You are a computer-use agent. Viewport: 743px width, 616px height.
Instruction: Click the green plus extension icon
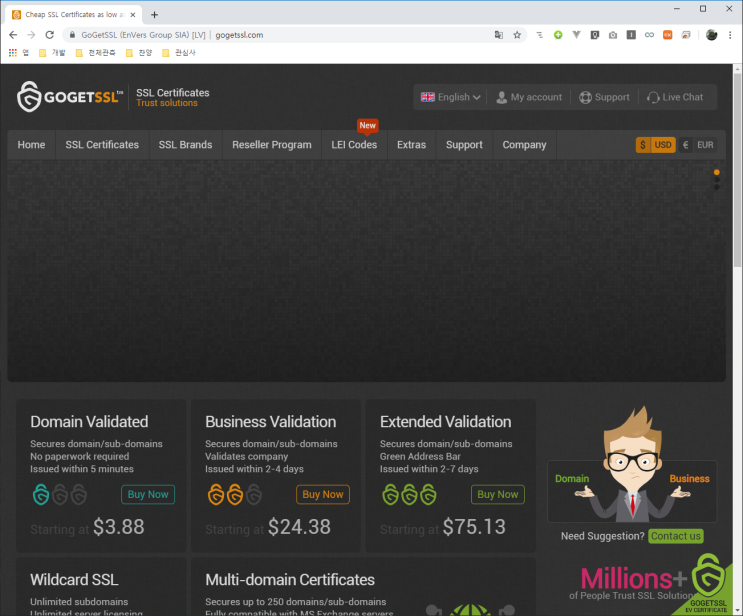pyautogui.click(x=558, y=35)
